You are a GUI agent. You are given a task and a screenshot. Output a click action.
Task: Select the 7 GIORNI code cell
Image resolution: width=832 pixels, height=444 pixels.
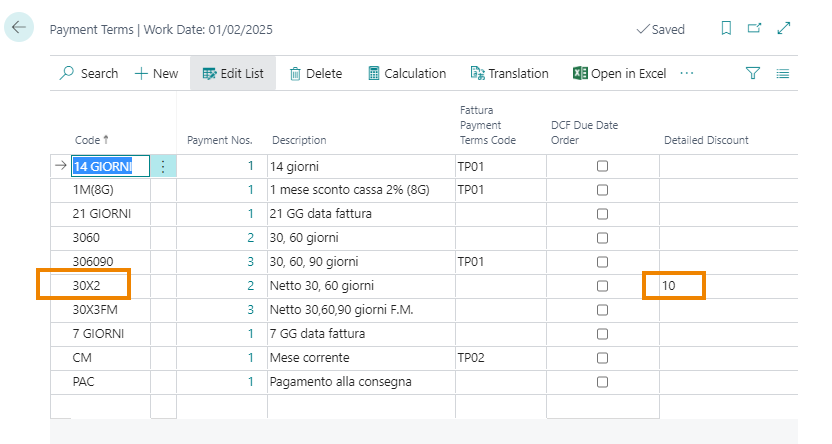[110, 334]
